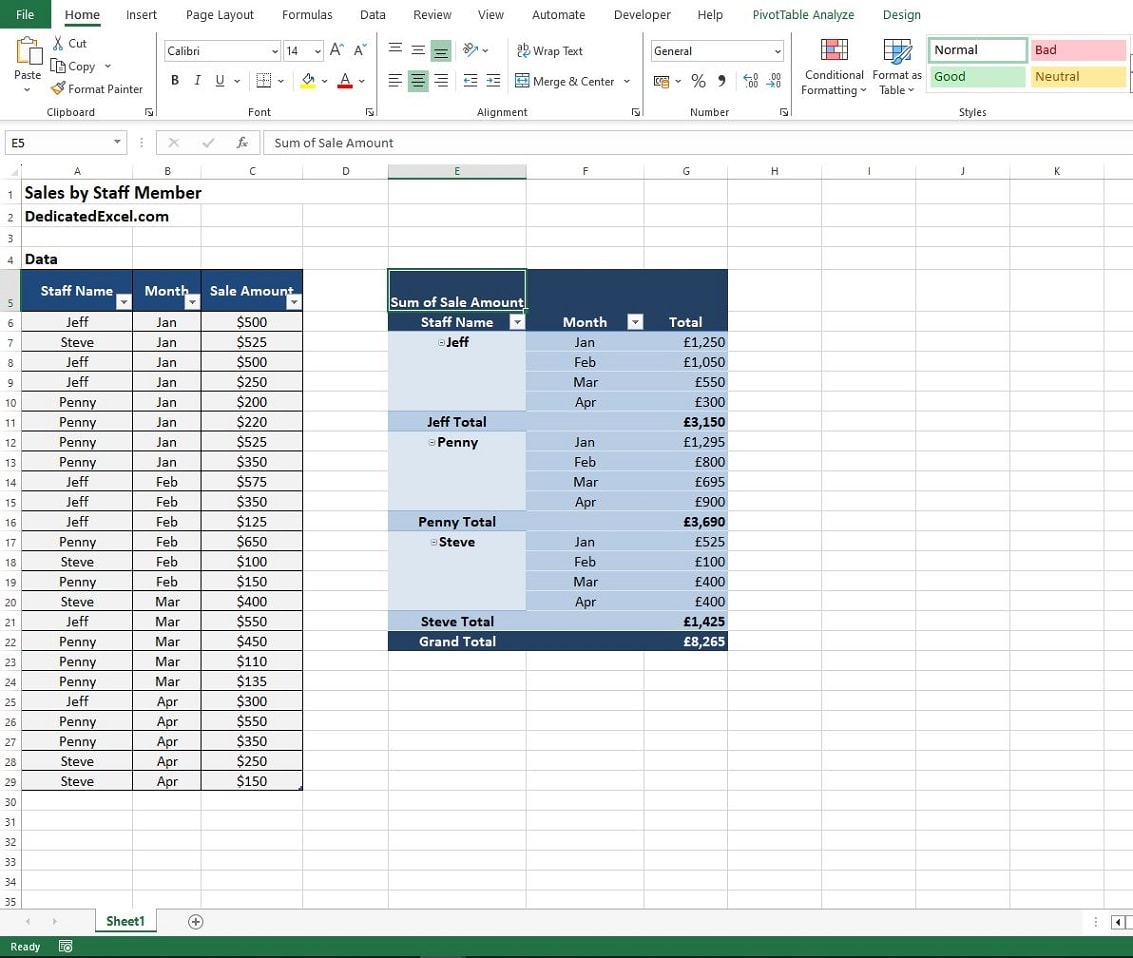This screenshot has height=958, width=1133.
Task: Open the Formulas ribbon tab
Action: (307, 15)
